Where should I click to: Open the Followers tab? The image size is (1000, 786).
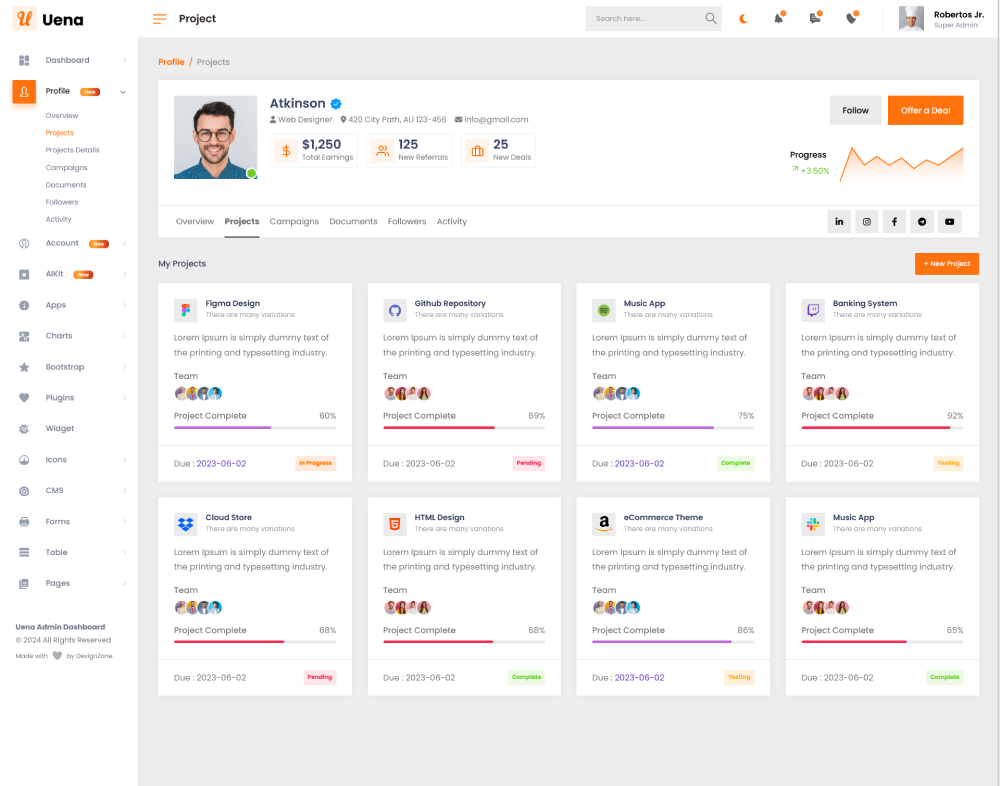click(x=407, y=222)
